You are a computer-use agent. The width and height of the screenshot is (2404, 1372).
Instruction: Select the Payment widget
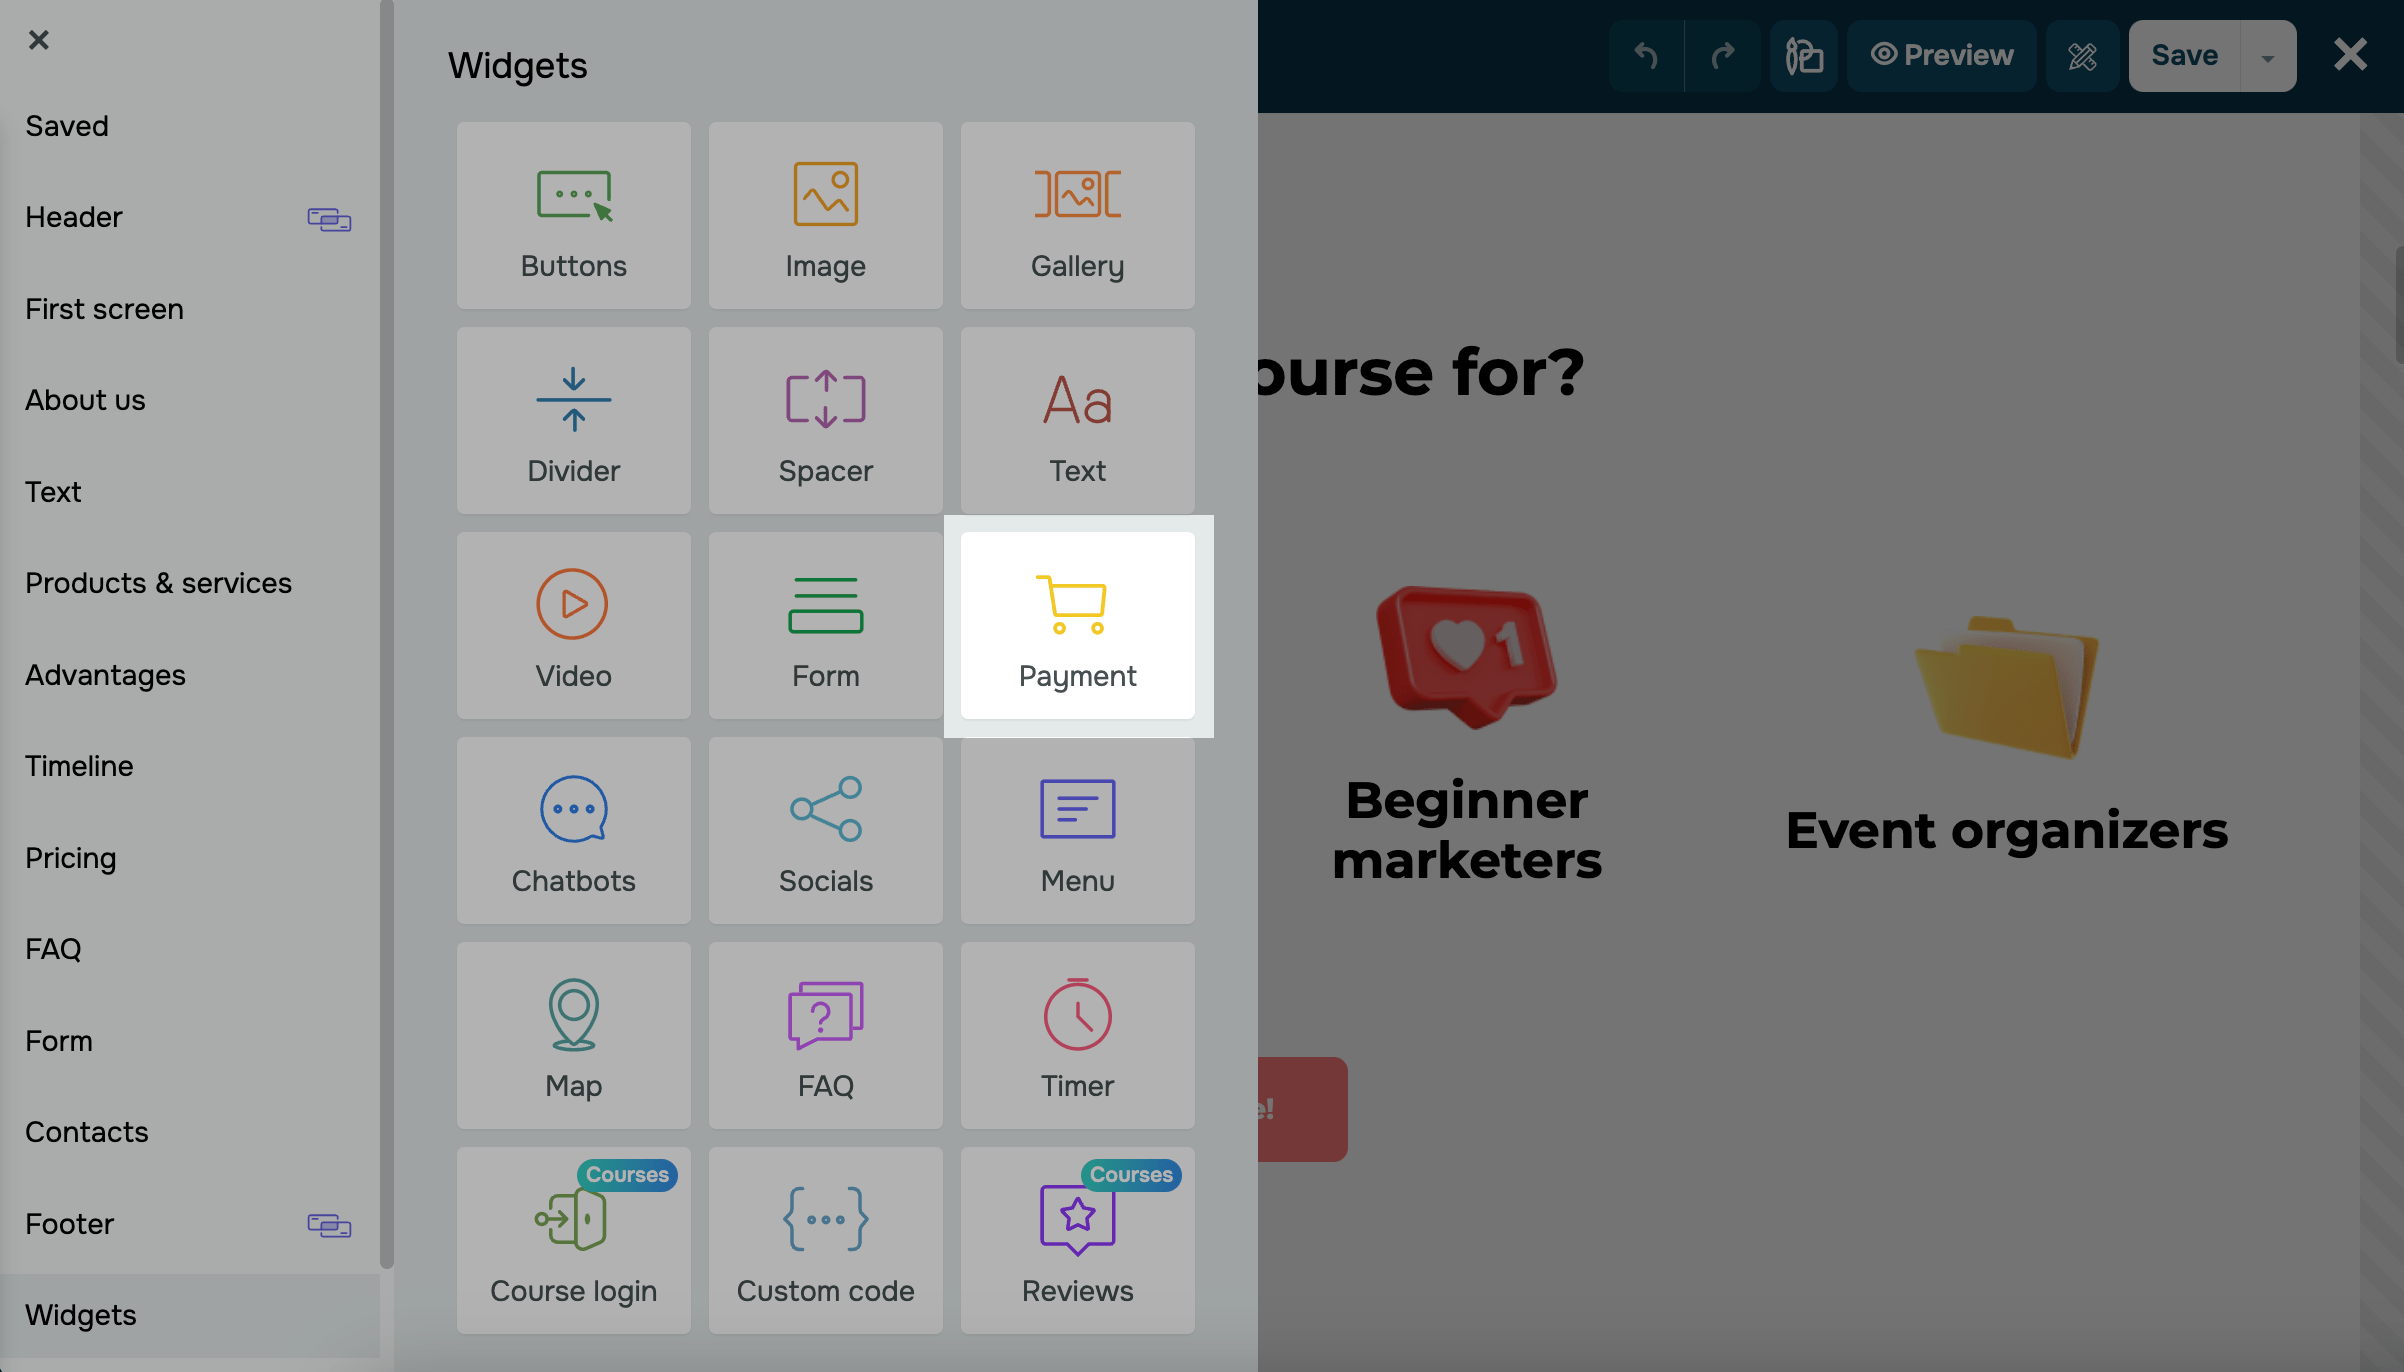tap(1077, 625)
